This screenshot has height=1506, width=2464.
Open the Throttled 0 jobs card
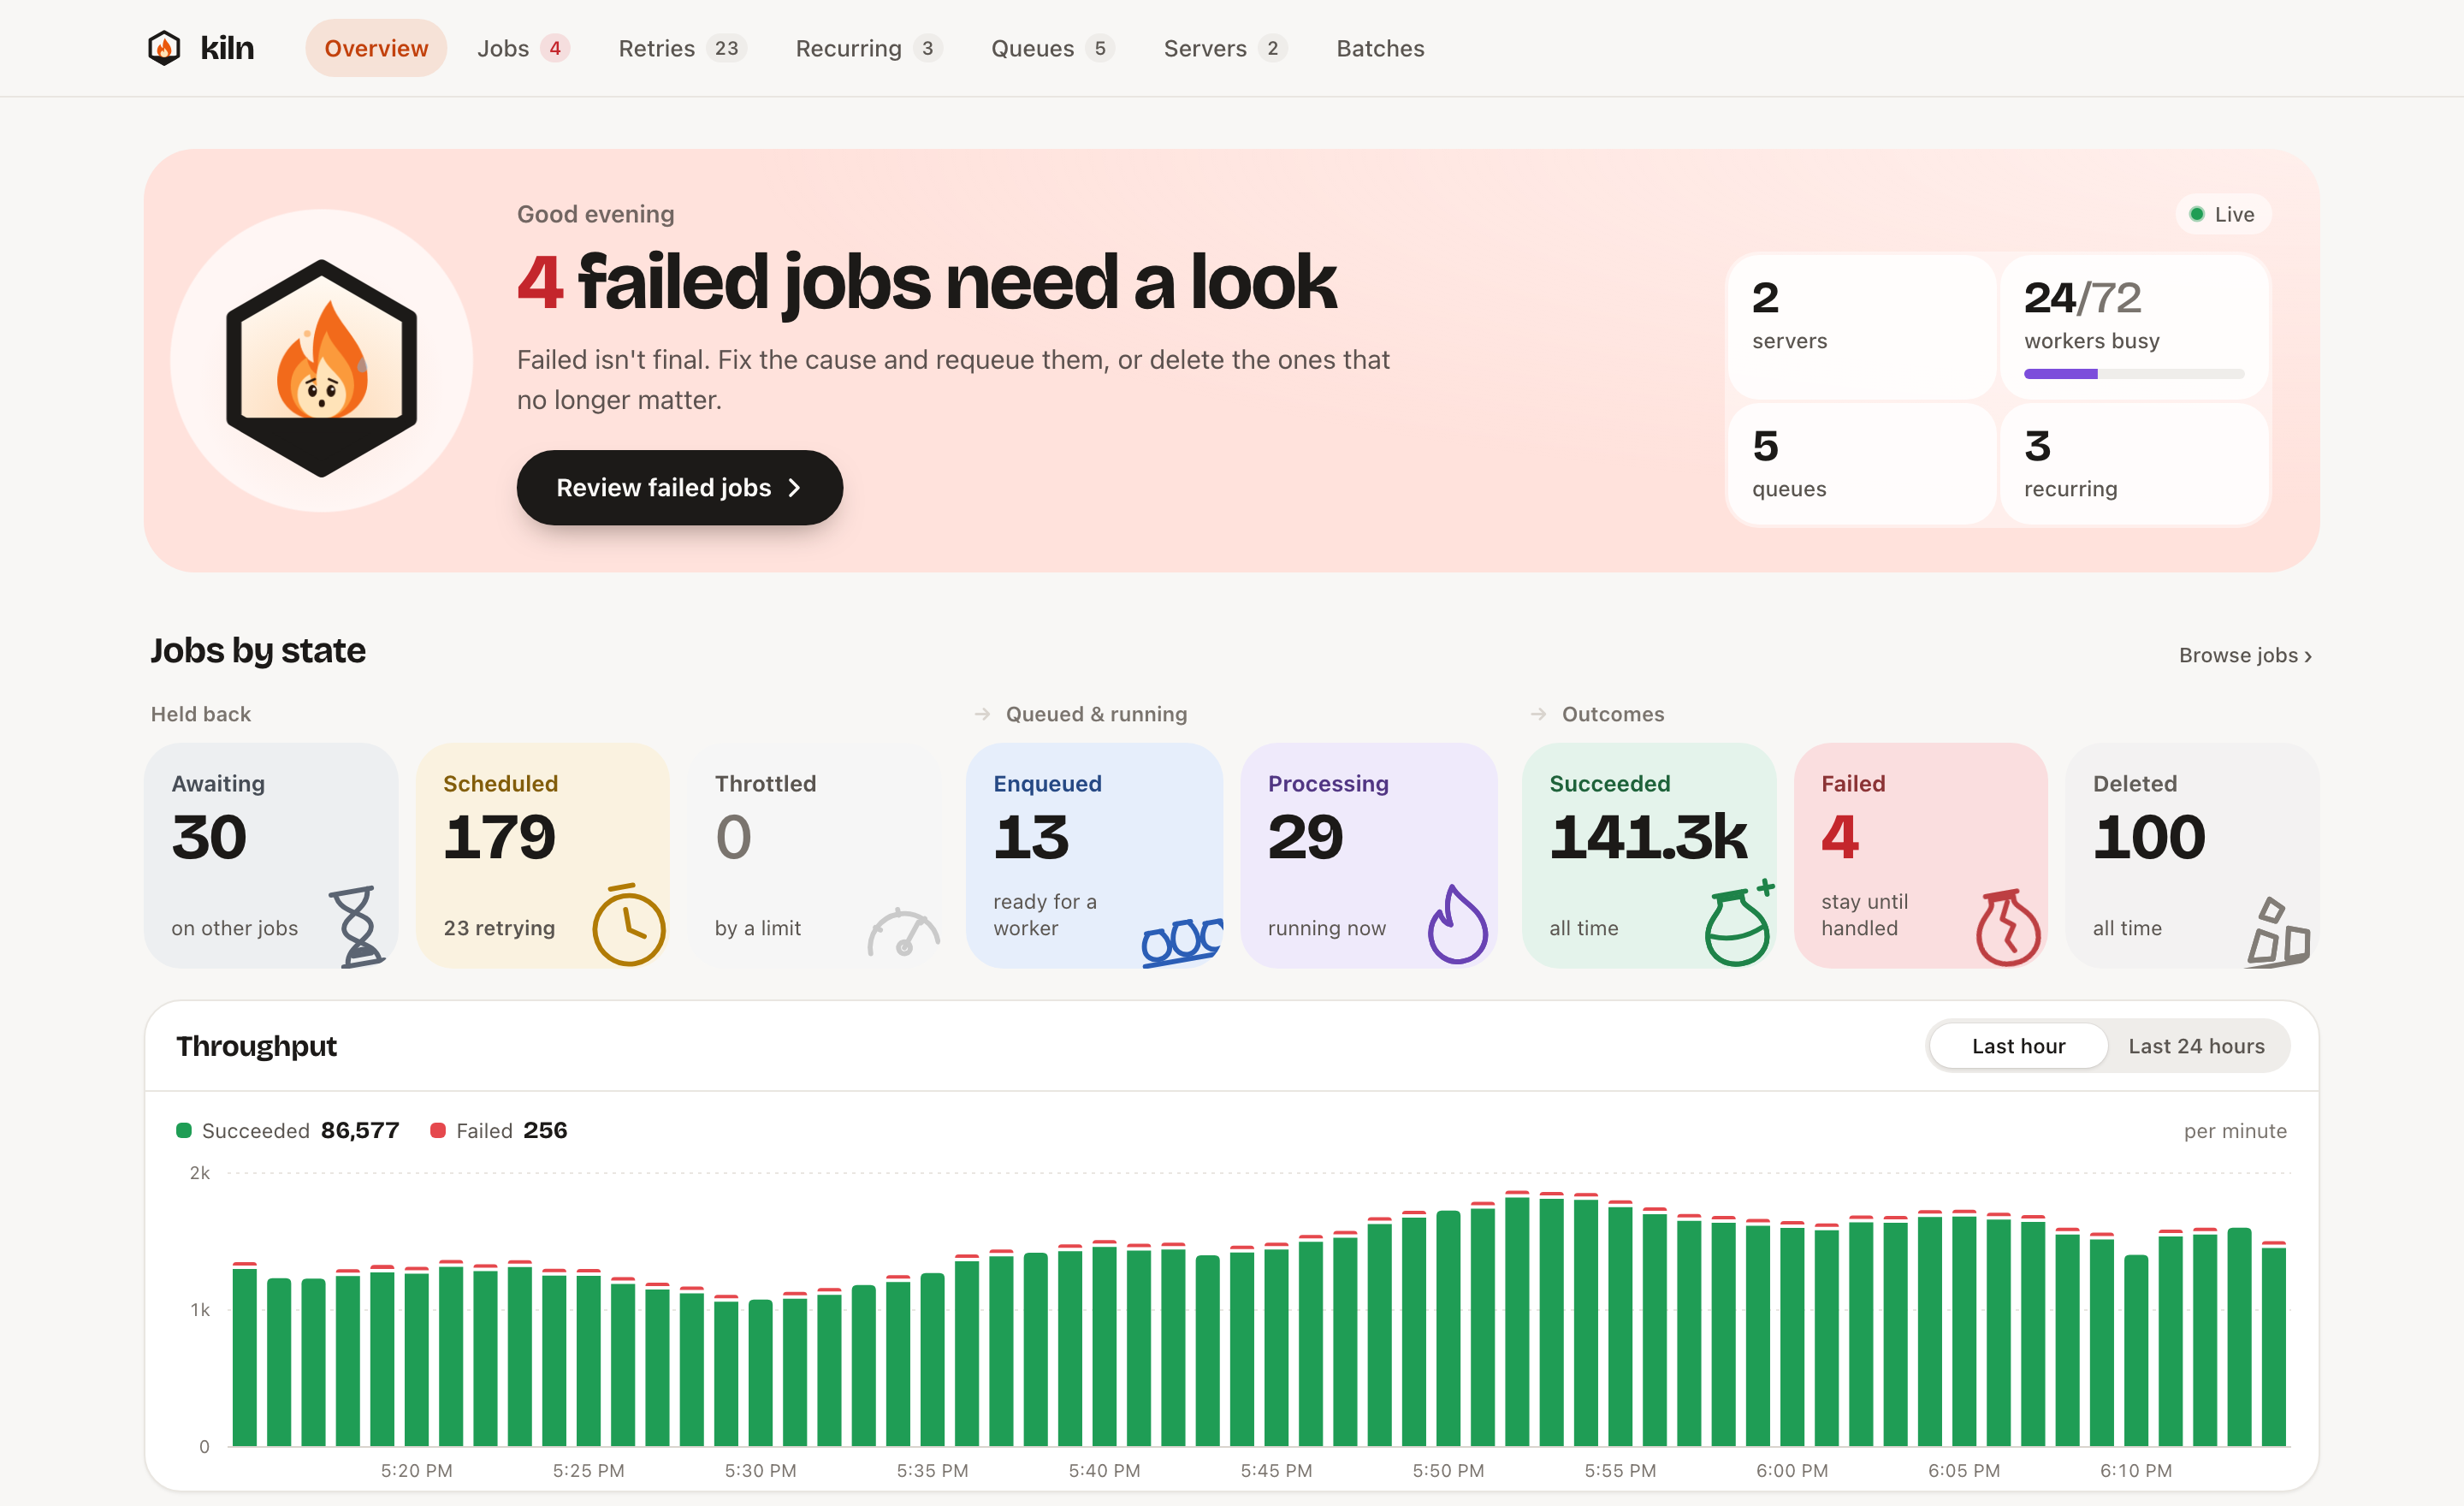coord(815,855)
